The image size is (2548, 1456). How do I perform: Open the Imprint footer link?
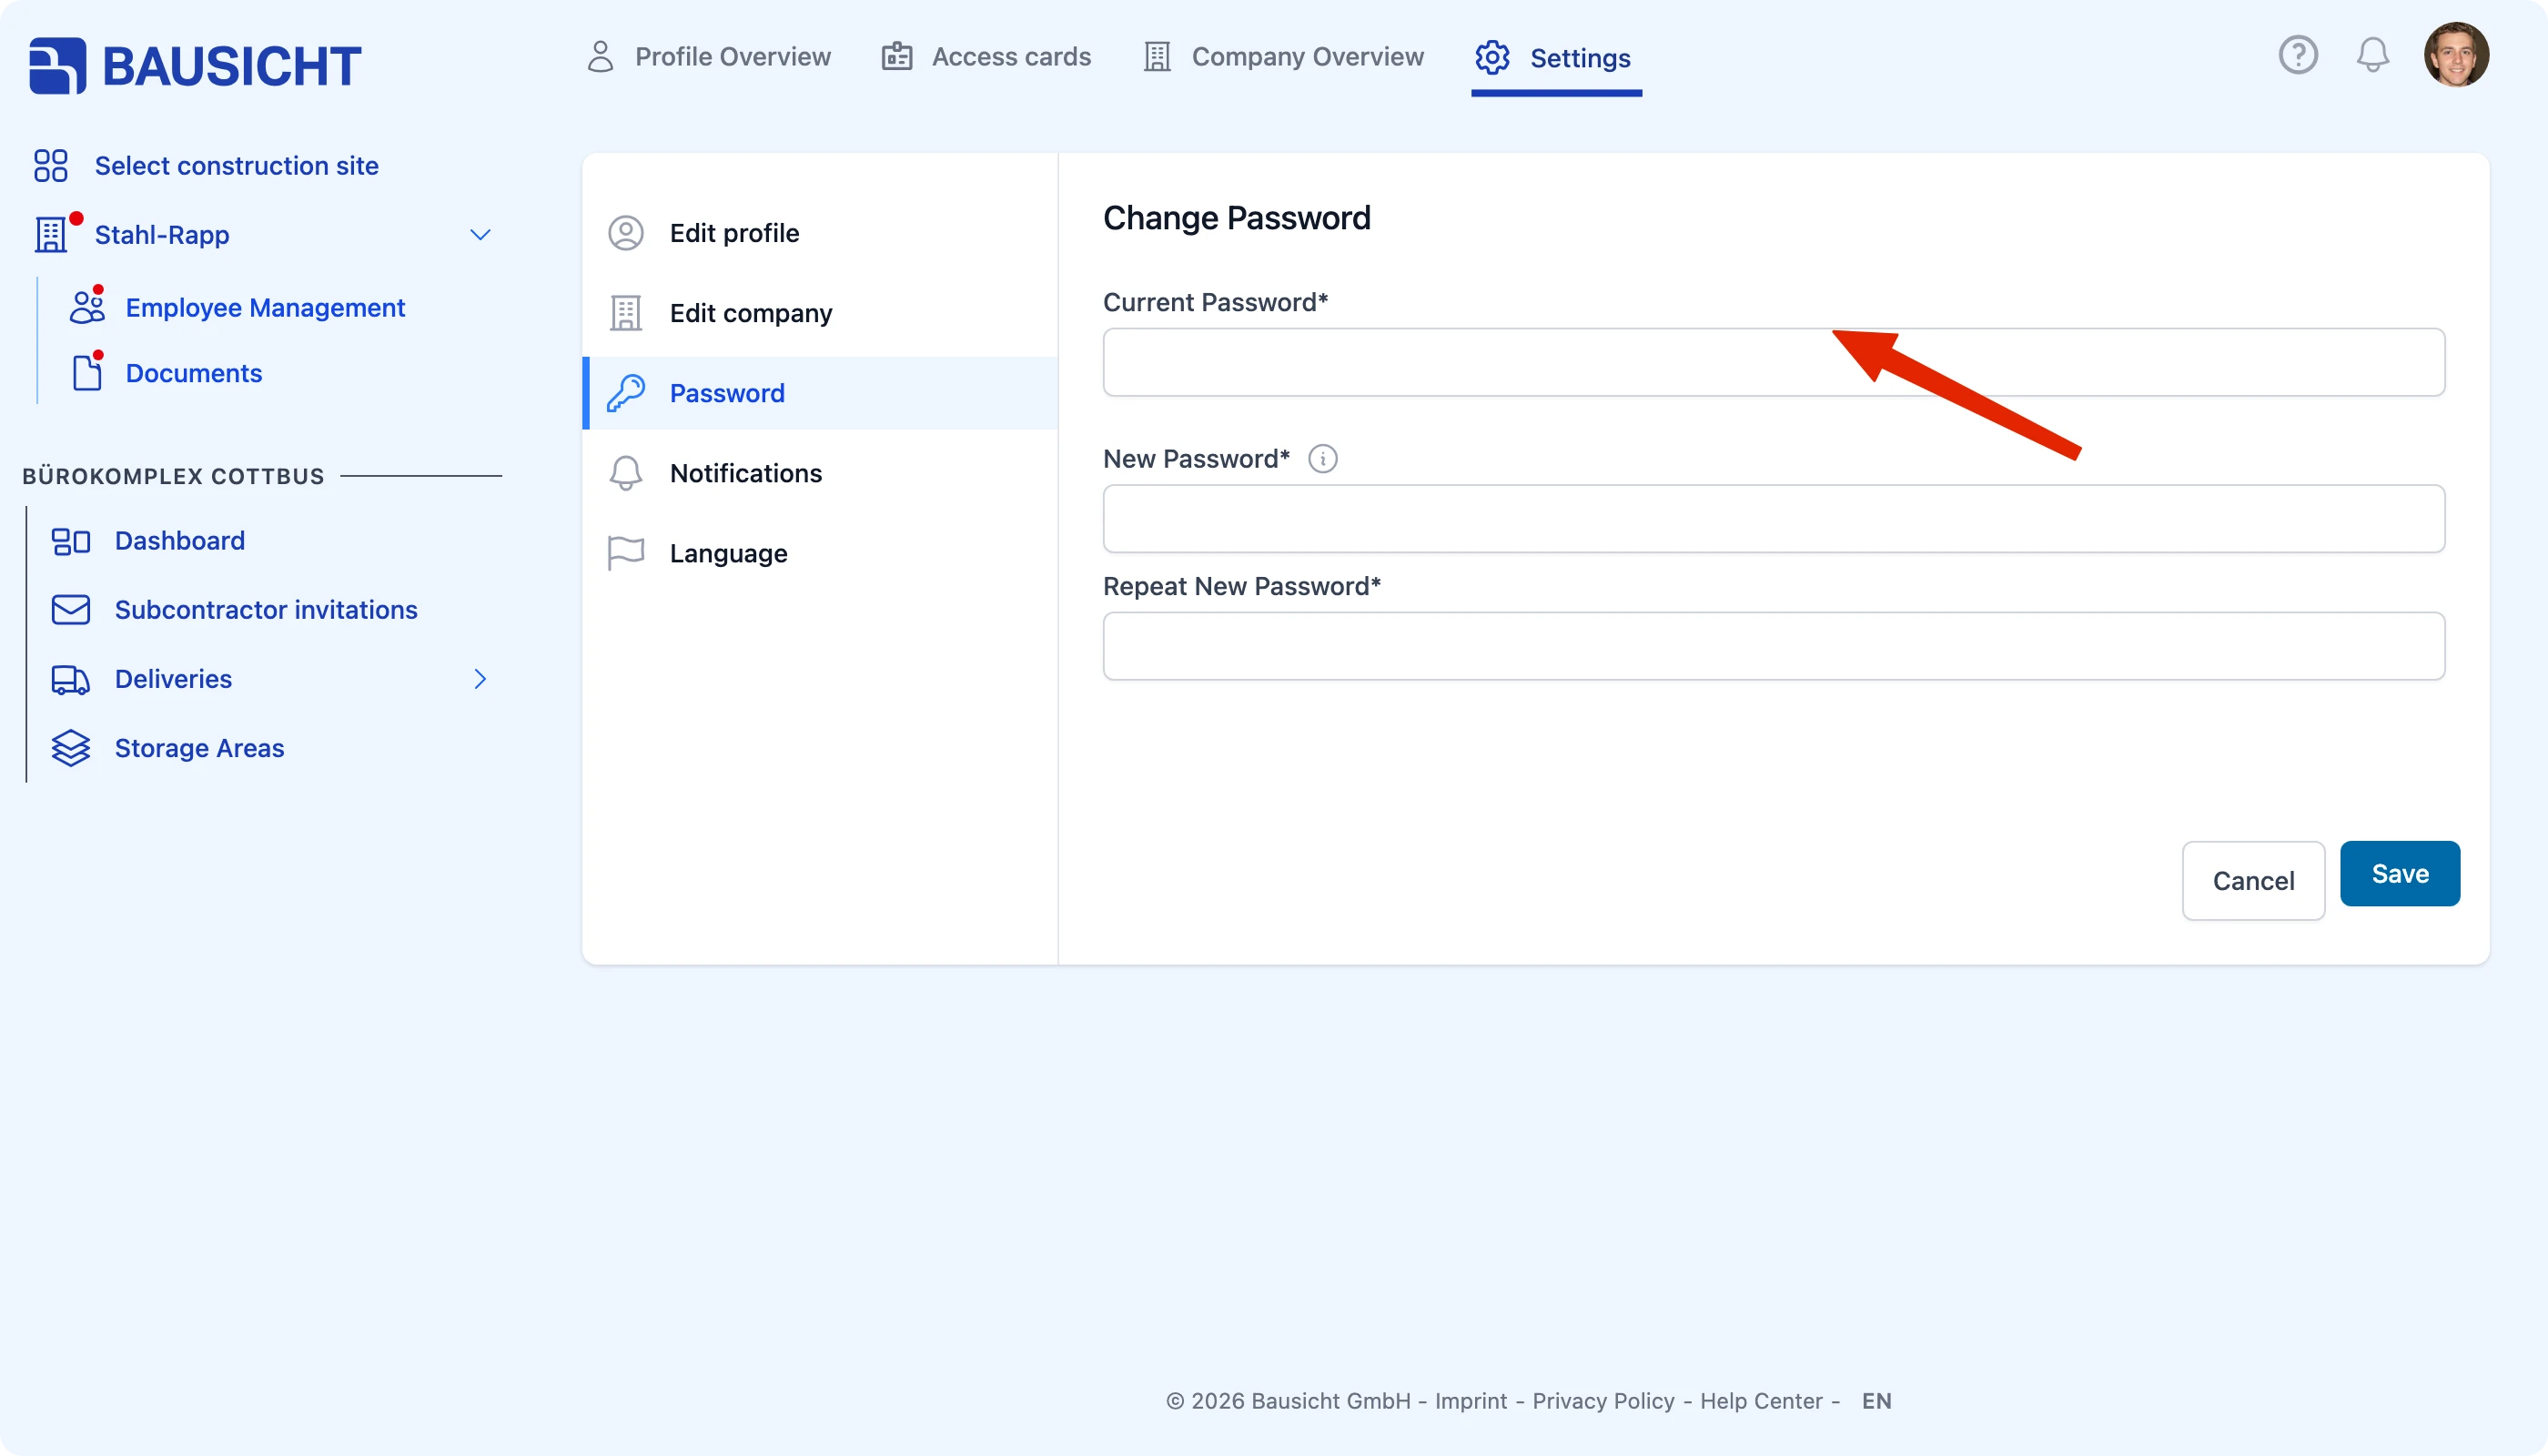pyautogui.click(x=1470, y=1401)
